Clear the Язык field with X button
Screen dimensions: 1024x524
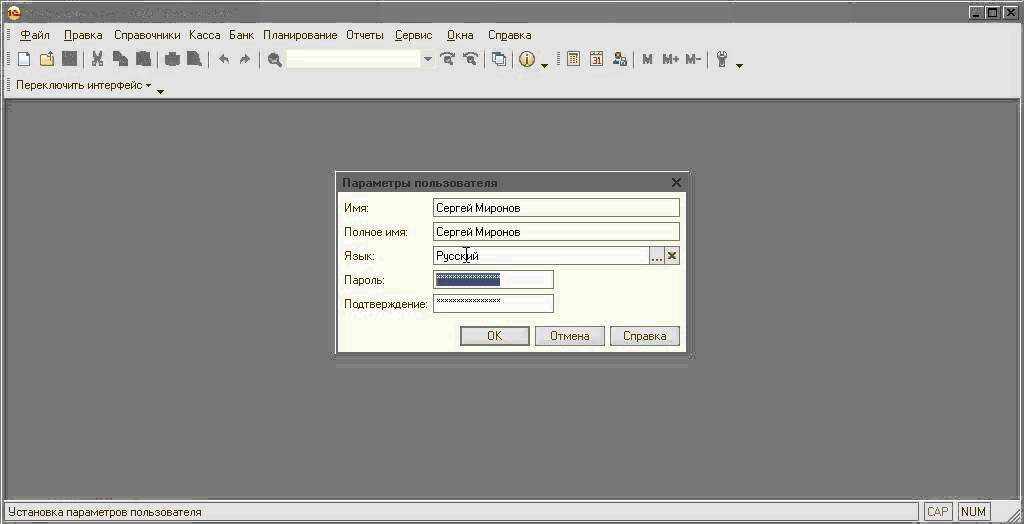pyautogui.click(x=672, y=256)
